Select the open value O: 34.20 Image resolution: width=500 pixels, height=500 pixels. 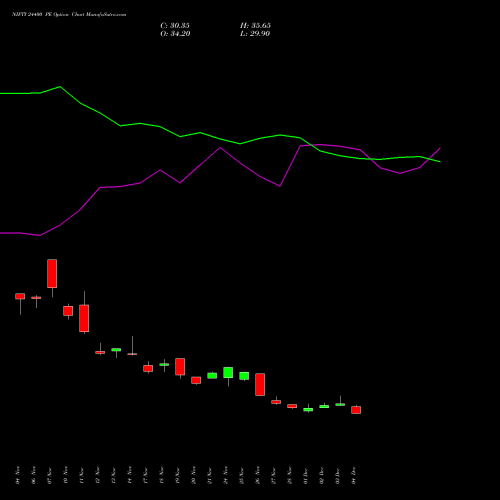click(x=175, y=34)
